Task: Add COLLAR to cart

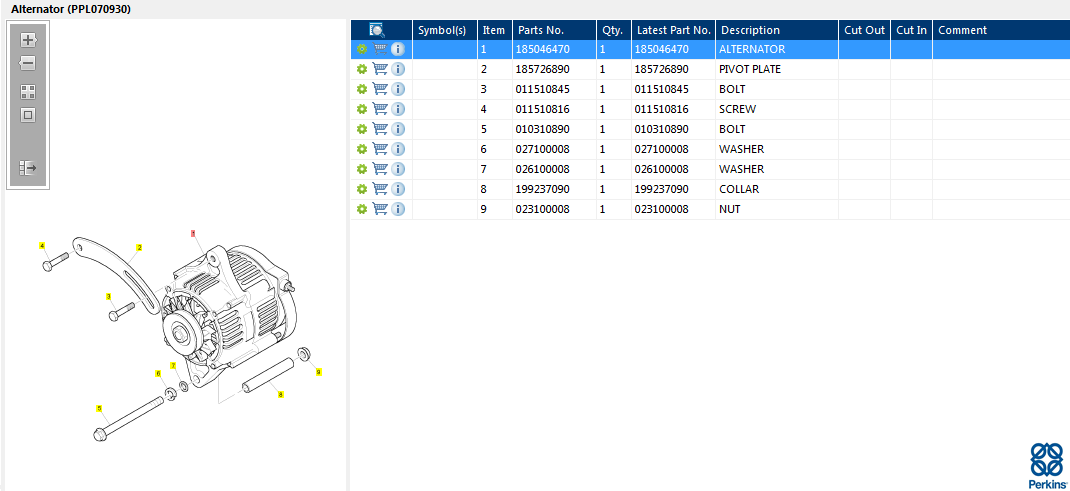Action: click(380, 189)
